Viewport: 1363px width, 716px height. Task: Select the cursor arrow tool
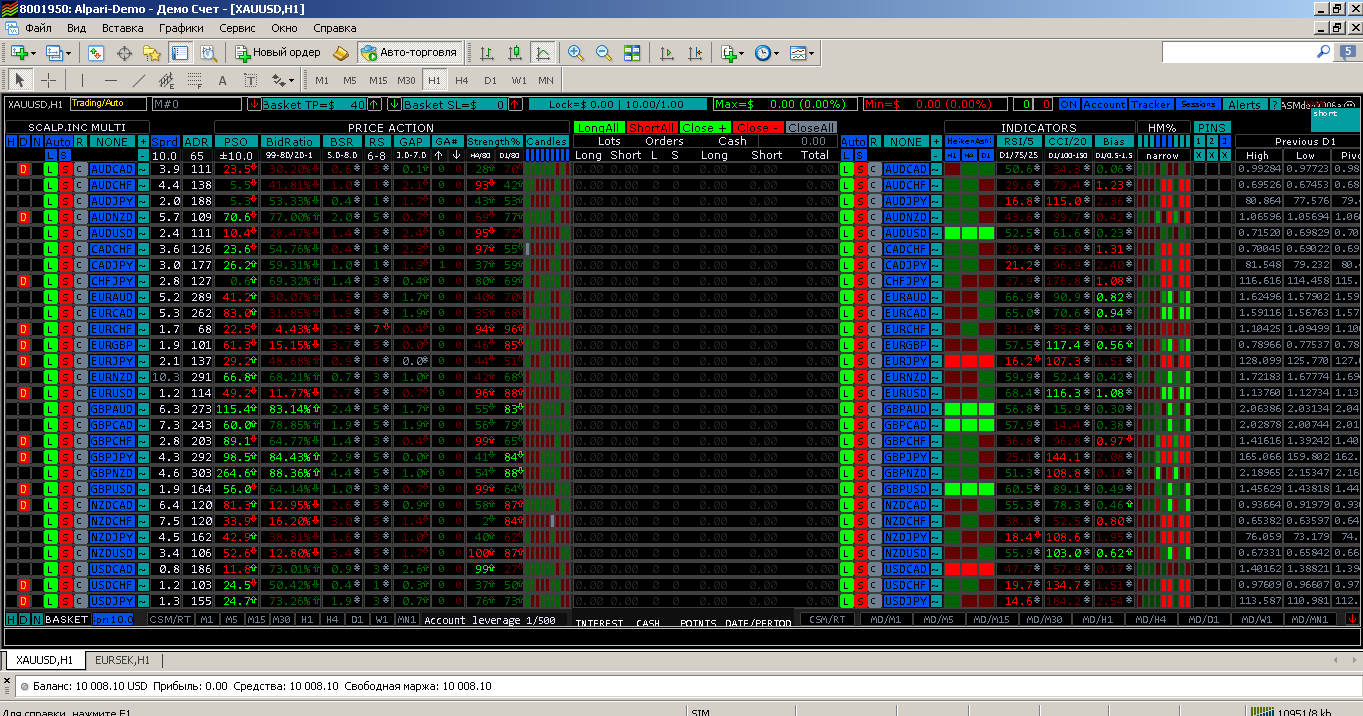[x=20, y=80]
